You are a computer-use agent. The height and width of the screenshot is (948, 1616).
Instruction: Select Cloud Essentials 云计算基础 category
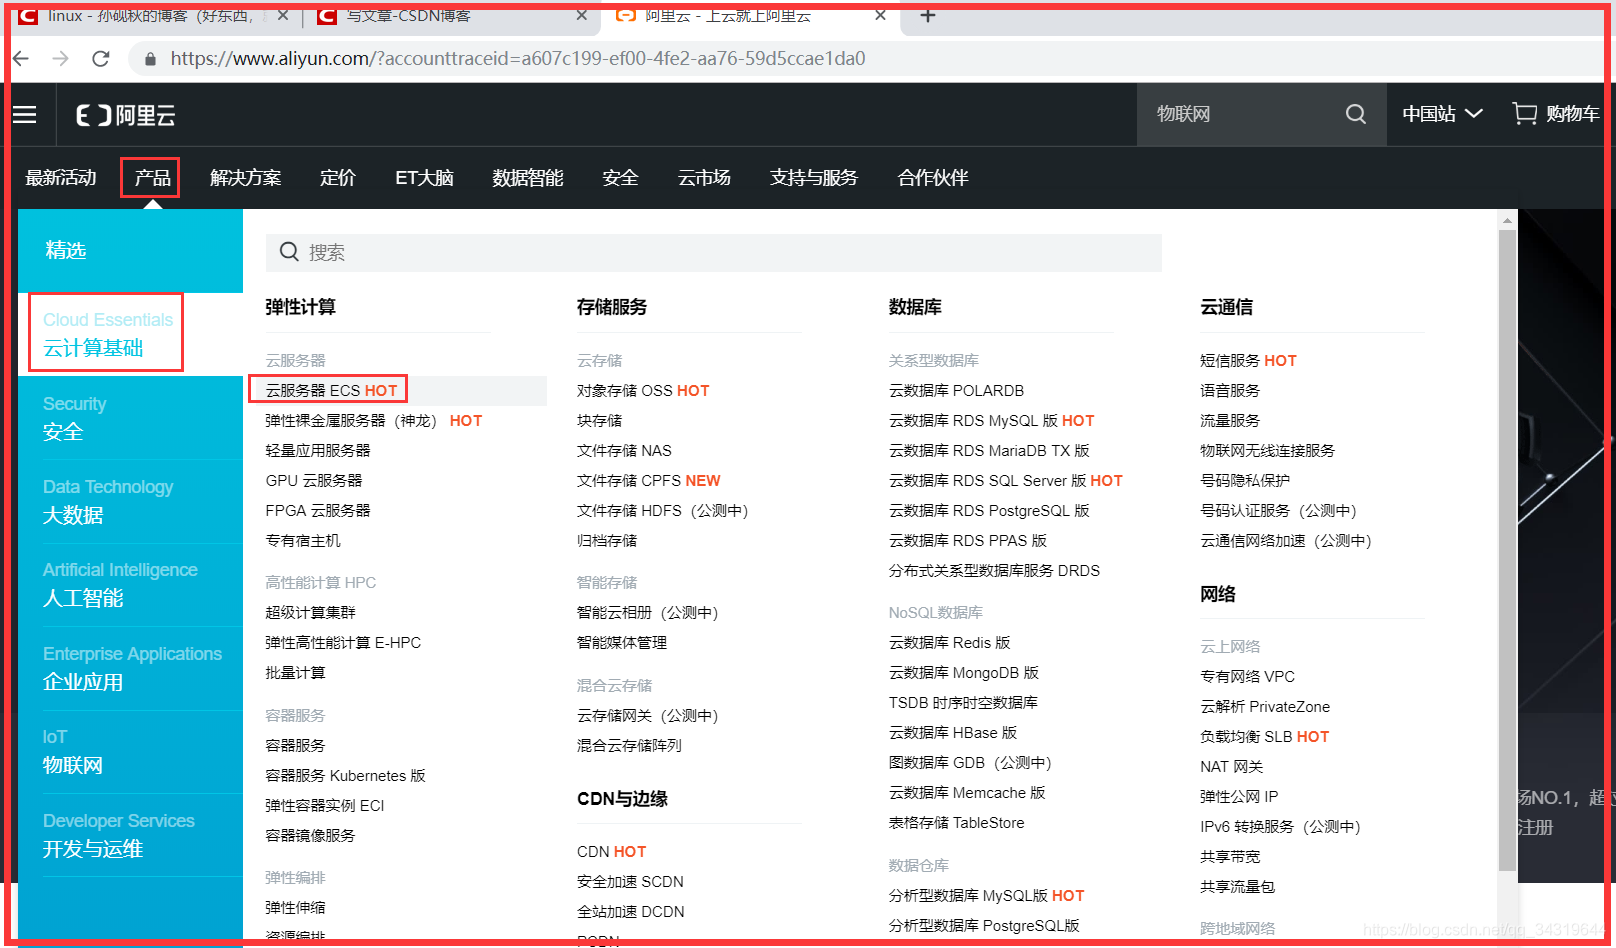(x=130, y=334)
